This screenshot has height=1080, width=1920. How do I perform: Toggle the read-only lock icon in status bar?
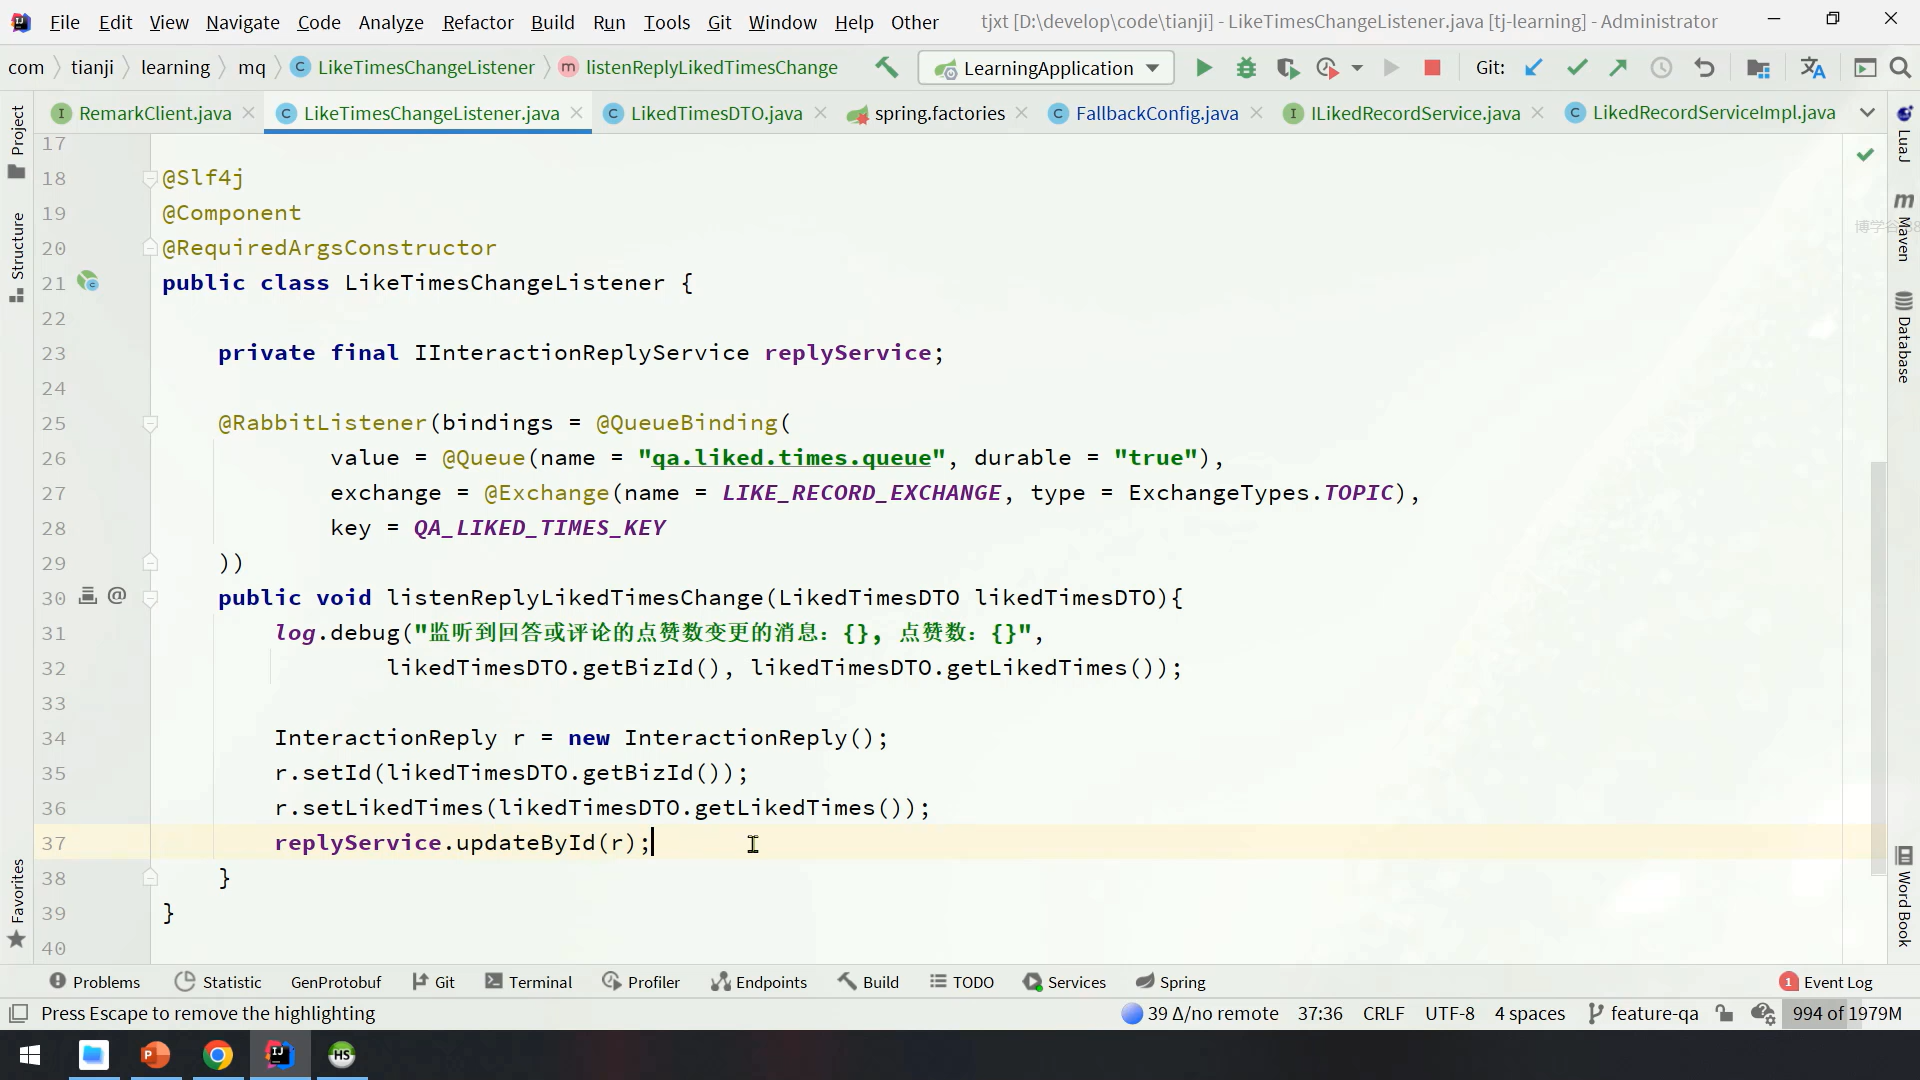(x=1724, y=1013)
